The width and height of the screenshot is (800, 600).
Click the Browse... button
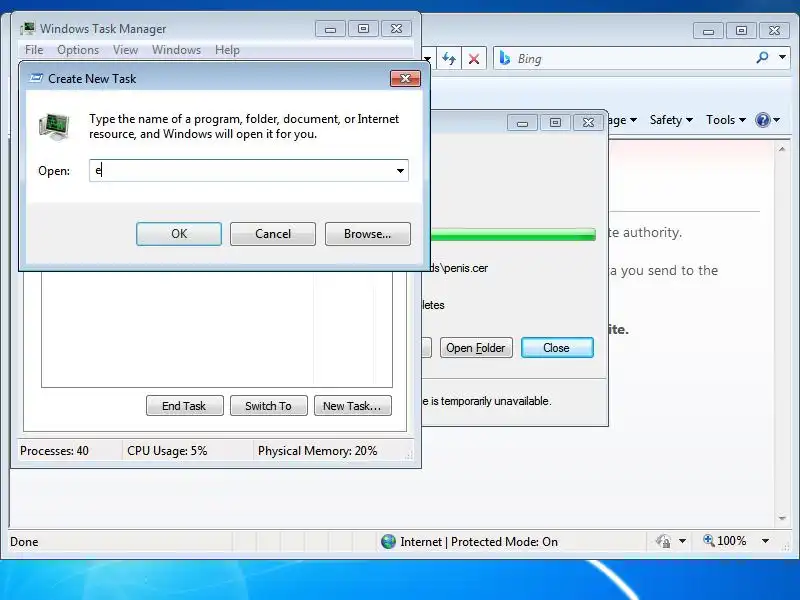(x=367, y=234)
